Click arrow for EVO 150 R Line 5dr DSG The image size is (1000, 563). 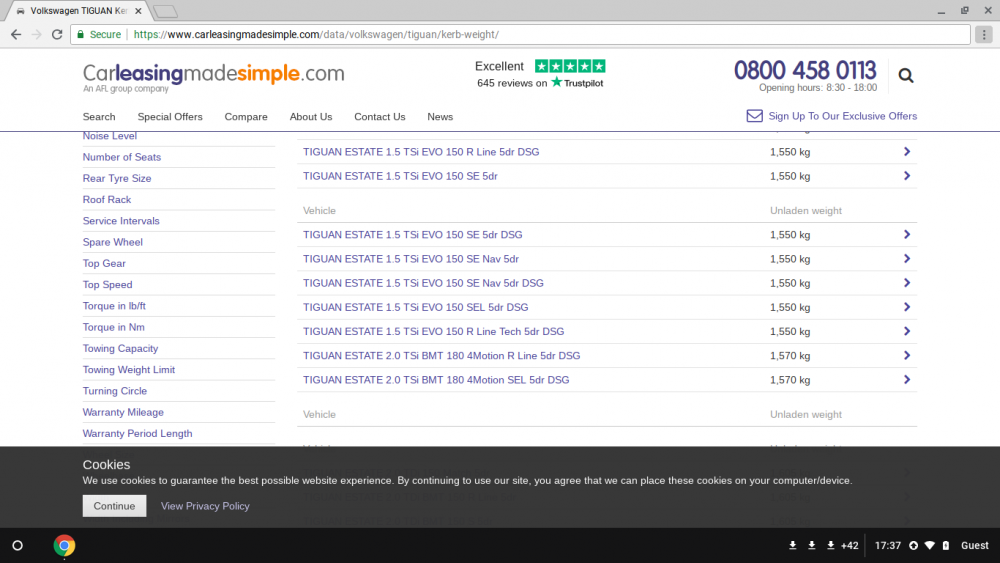pyautogui.click(x=906, y=152)
